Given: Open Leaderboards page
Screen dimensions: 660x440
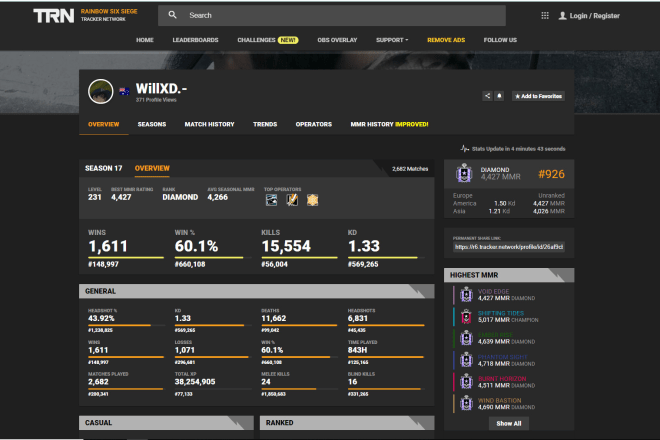Looking at the screenshot, I should click(x=195, y=40).
